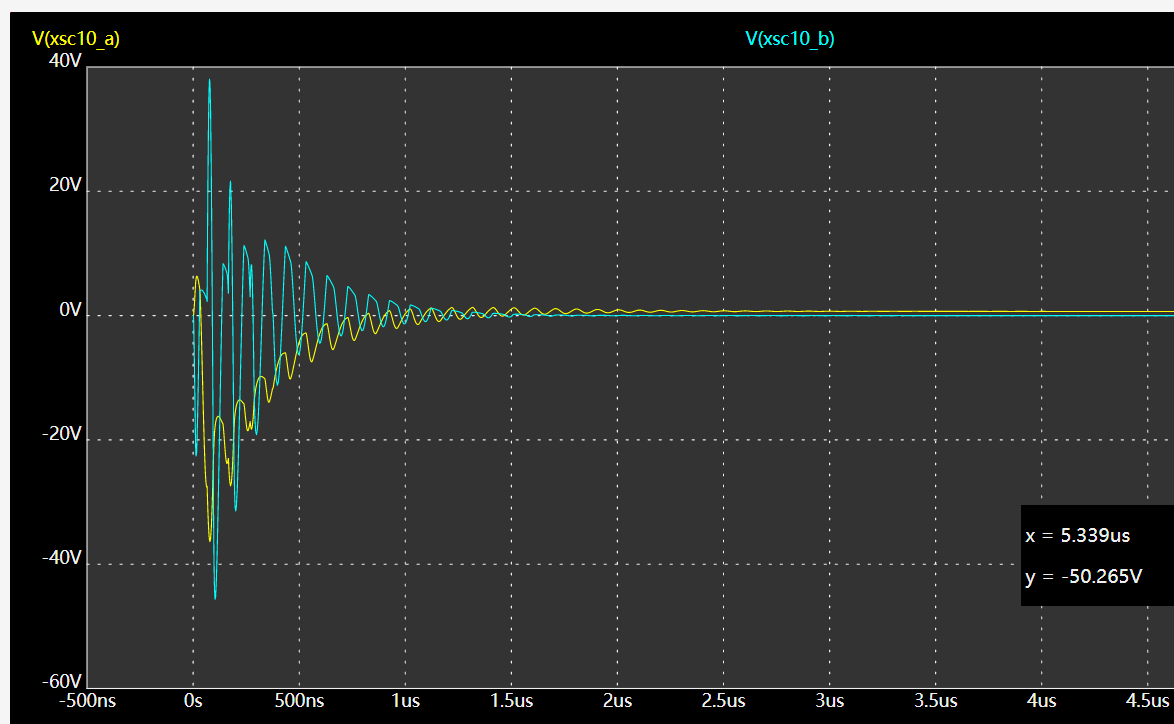This screenshot has height=724, width=1174.
Task: Click the x = 5.339us cursor readout
Action: (x=1077, y=536)
